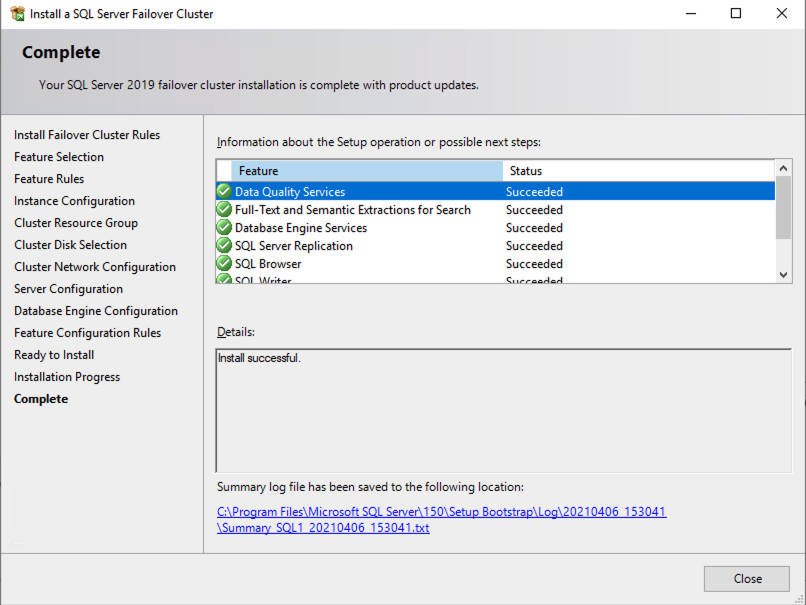Select the Installation Progress step in sidebar
Viewport: 806px width, 605px height.
click(x=67, y=377)
